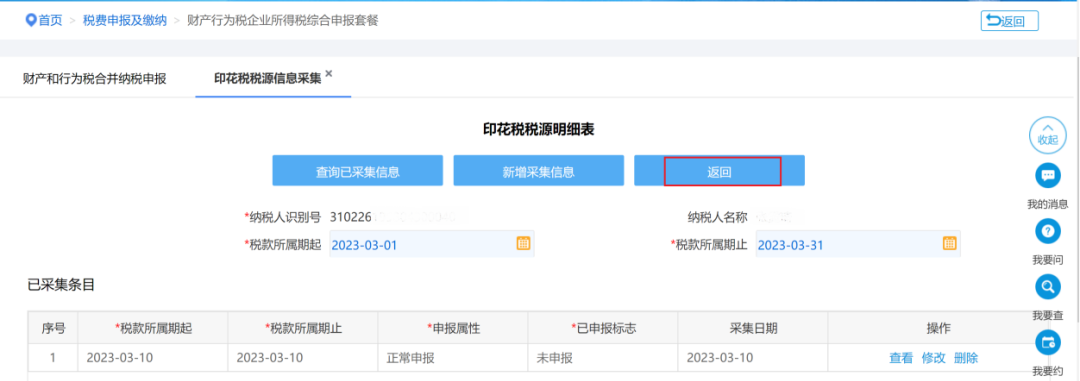
Task: Click the 新增采集信息 button
Action: tap(539, 171)
